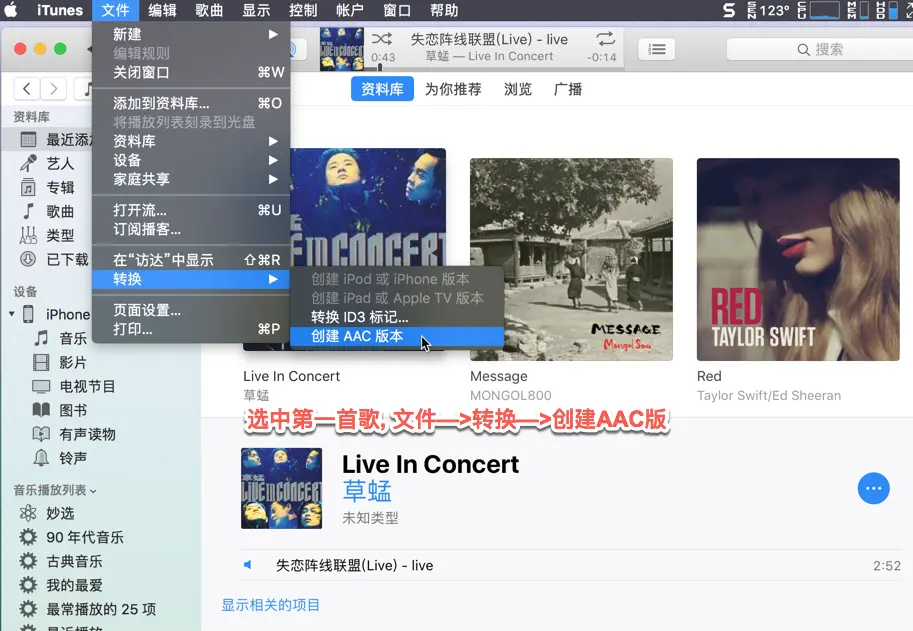Click the more options ellipsis button

point(873,488)
